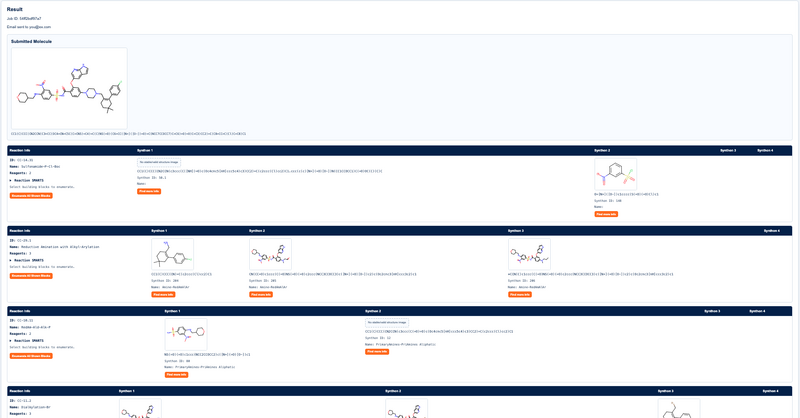Image resolution: width=800 pixels, height=418 pixels.
Task: Open structure image of Synthon ID 205
Action: pyautogui.click(x=270, y=254)
